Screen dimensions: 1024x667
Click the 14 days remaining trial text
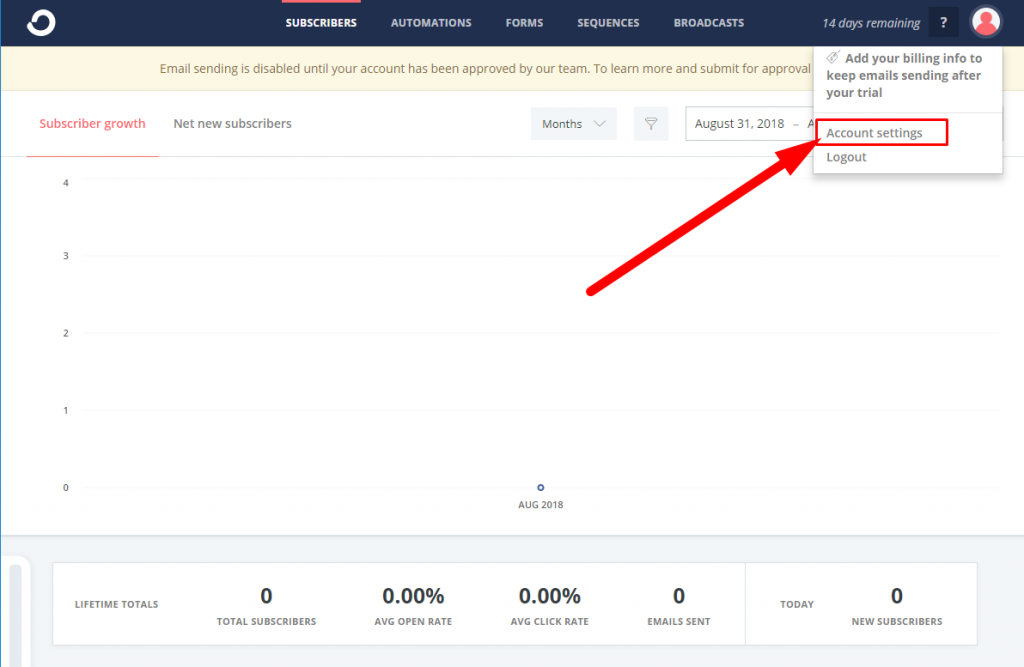pyautogui.click(x=871, y=23)
